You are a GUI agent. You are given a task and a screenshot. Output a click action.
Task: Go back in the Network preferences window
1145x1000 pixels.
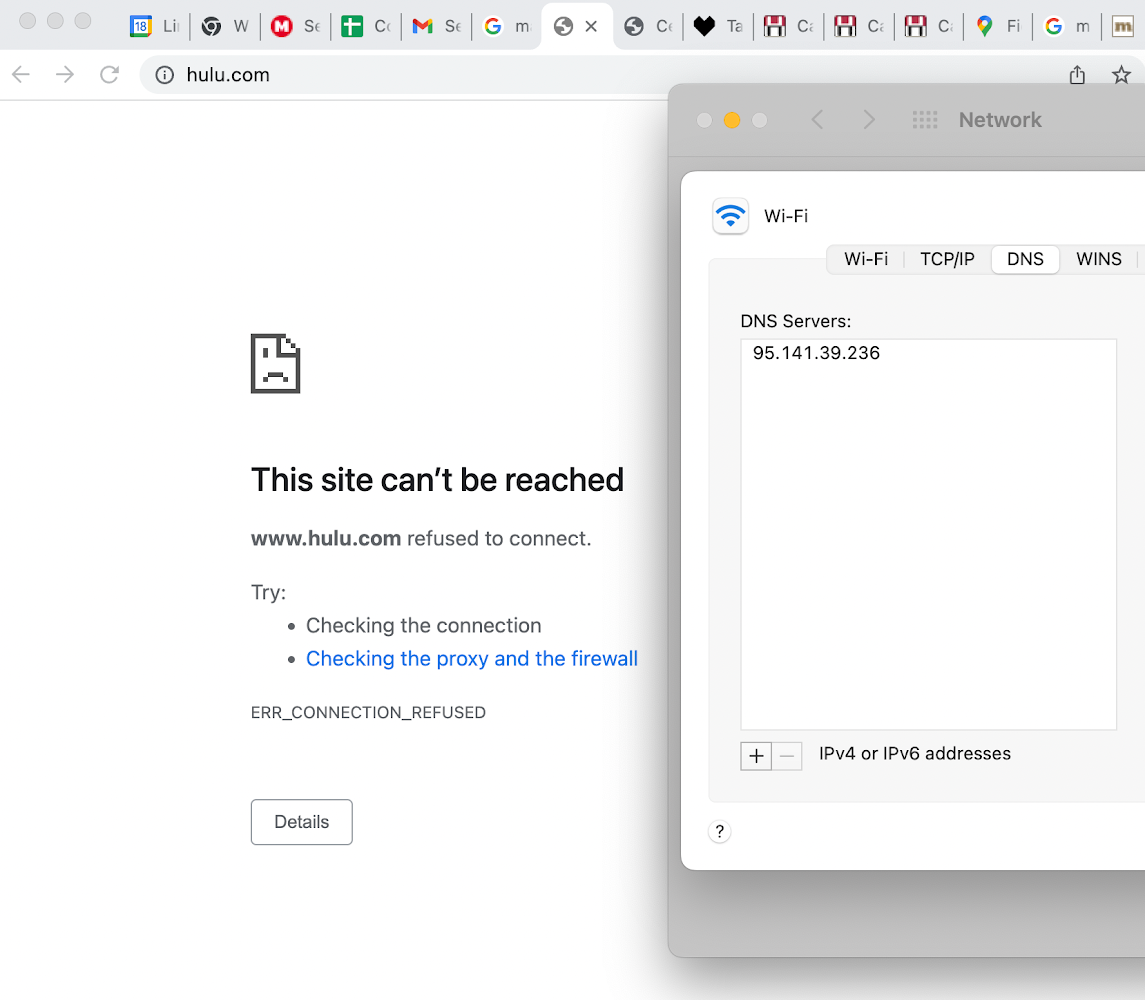coord(817,120)
